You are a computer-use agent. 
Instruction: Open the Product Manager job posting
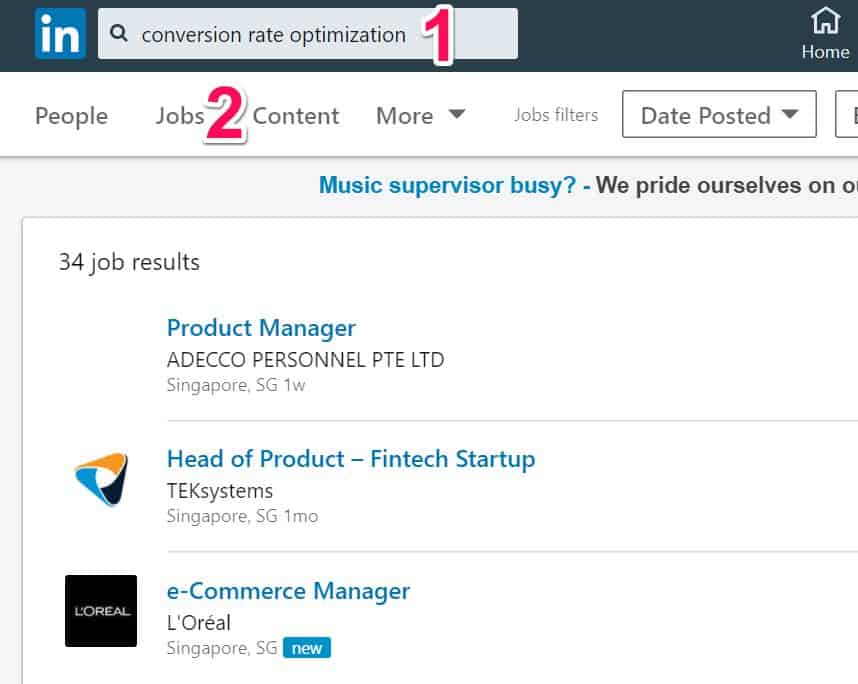coord(261,328)
